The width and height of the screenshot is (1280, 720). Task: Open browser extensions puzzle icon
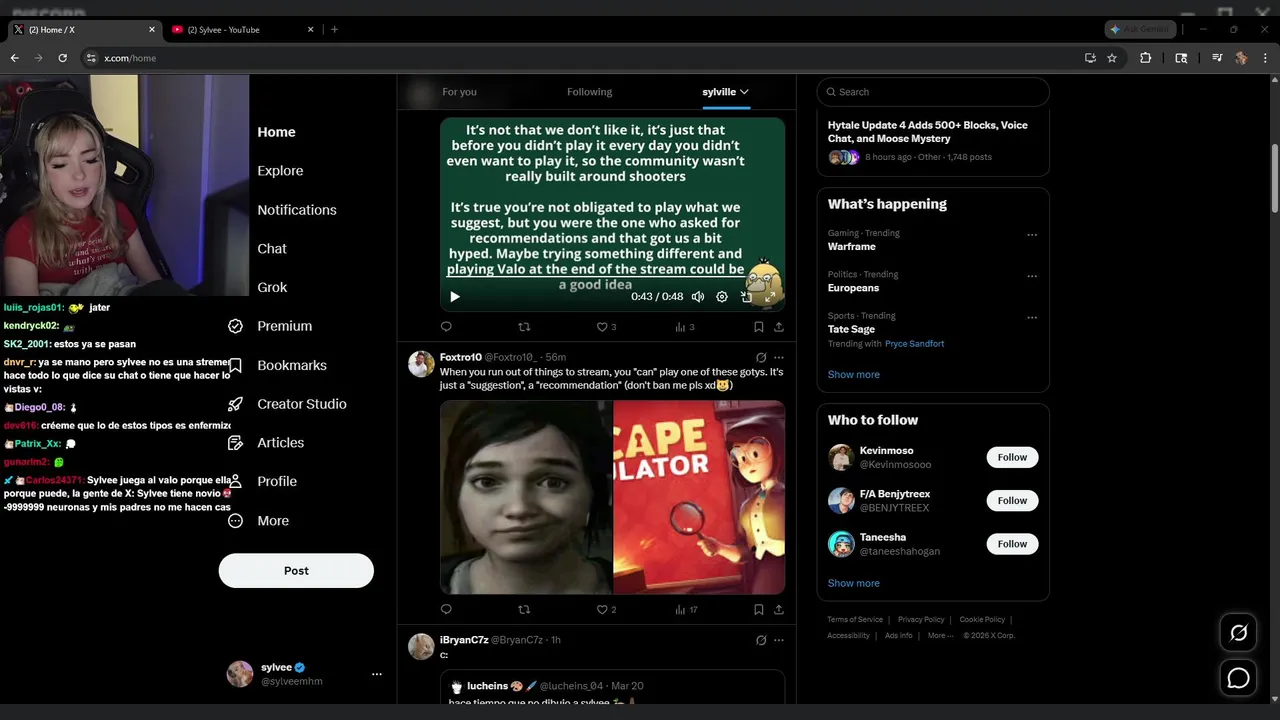pyautogui.click(x=1146, y=58)
